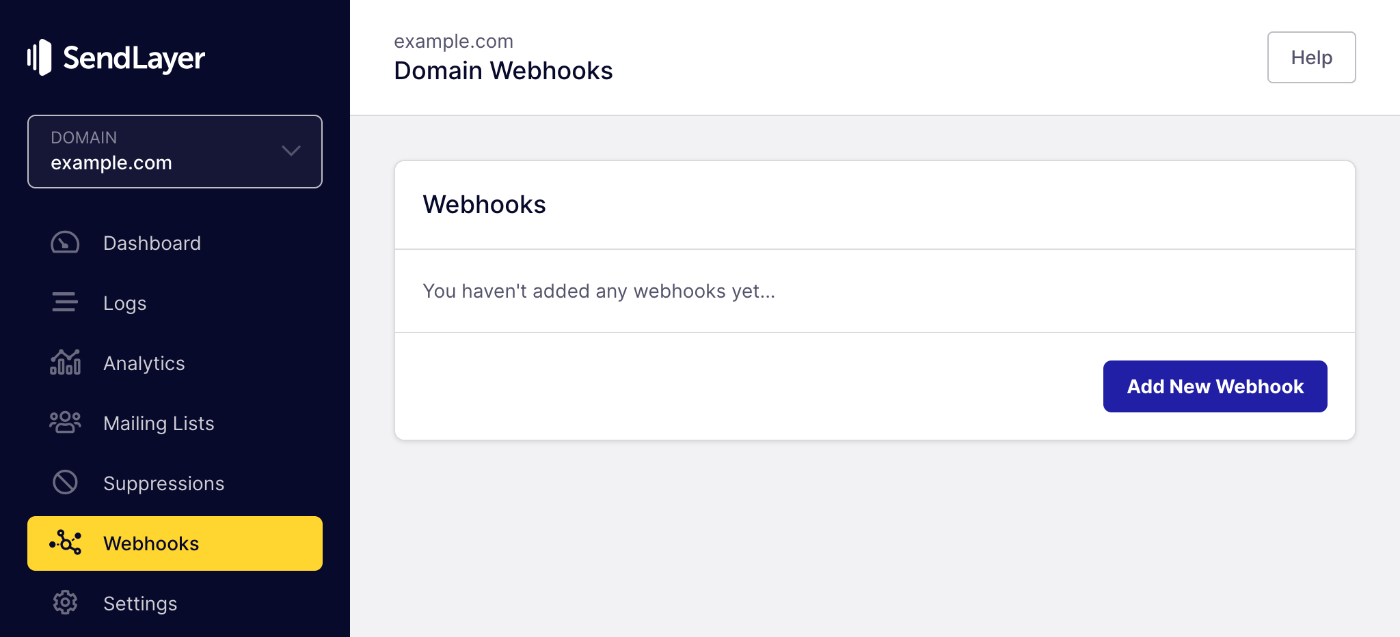The width and height of the screenshot is (1400, 637).
Task: Click the Mailing Lists people icon
Action: (x=64, y=422)
